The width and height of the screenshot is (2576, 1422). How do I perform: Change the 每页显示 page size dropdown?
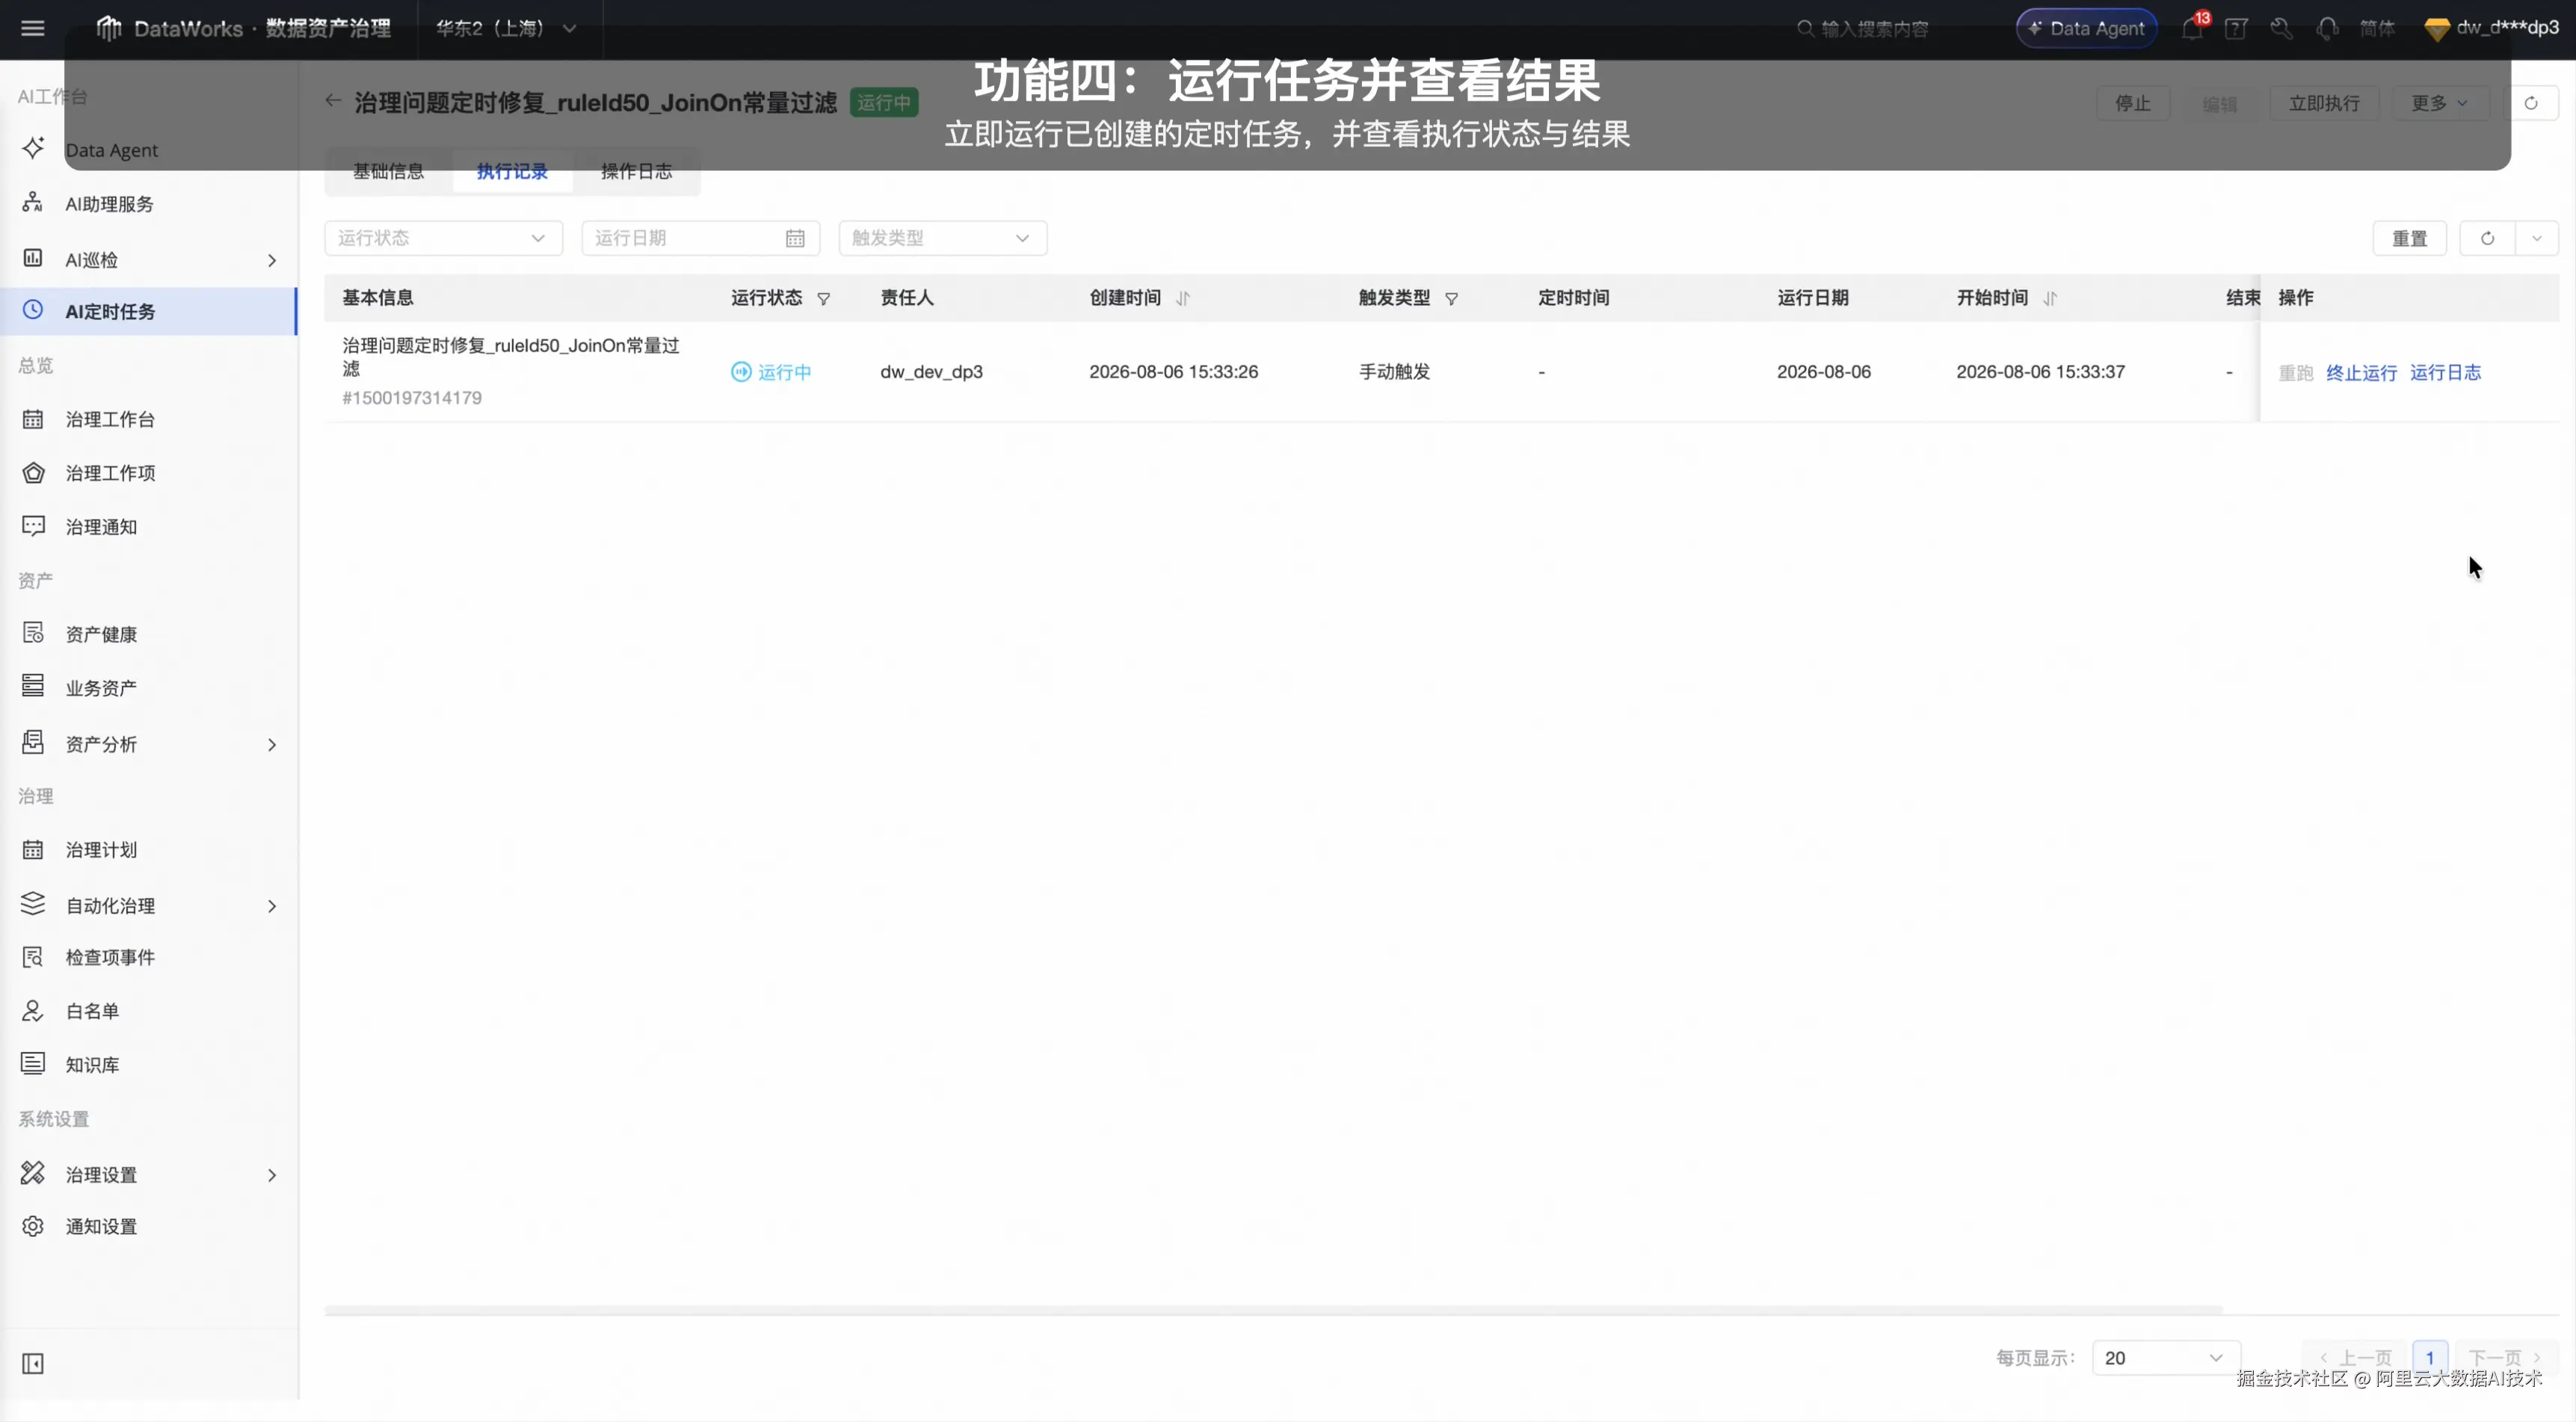tap(2166, 1357)
